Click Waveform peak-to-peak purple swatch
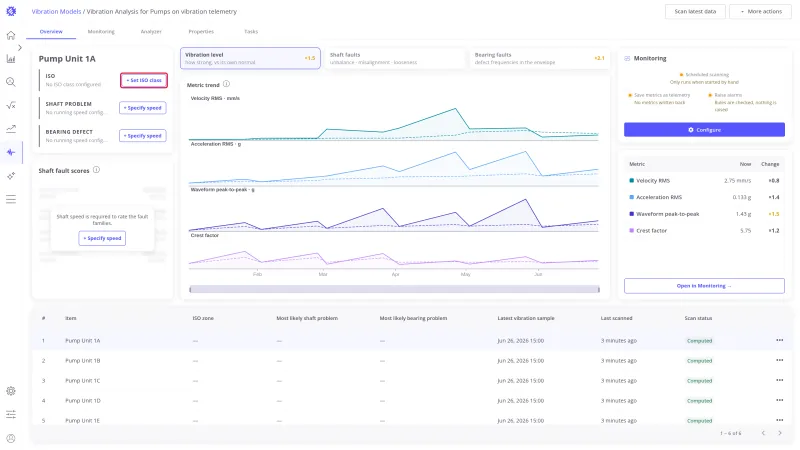Viewport: 800px width, 450px height. pyautogui.click(x=632, y=214)
